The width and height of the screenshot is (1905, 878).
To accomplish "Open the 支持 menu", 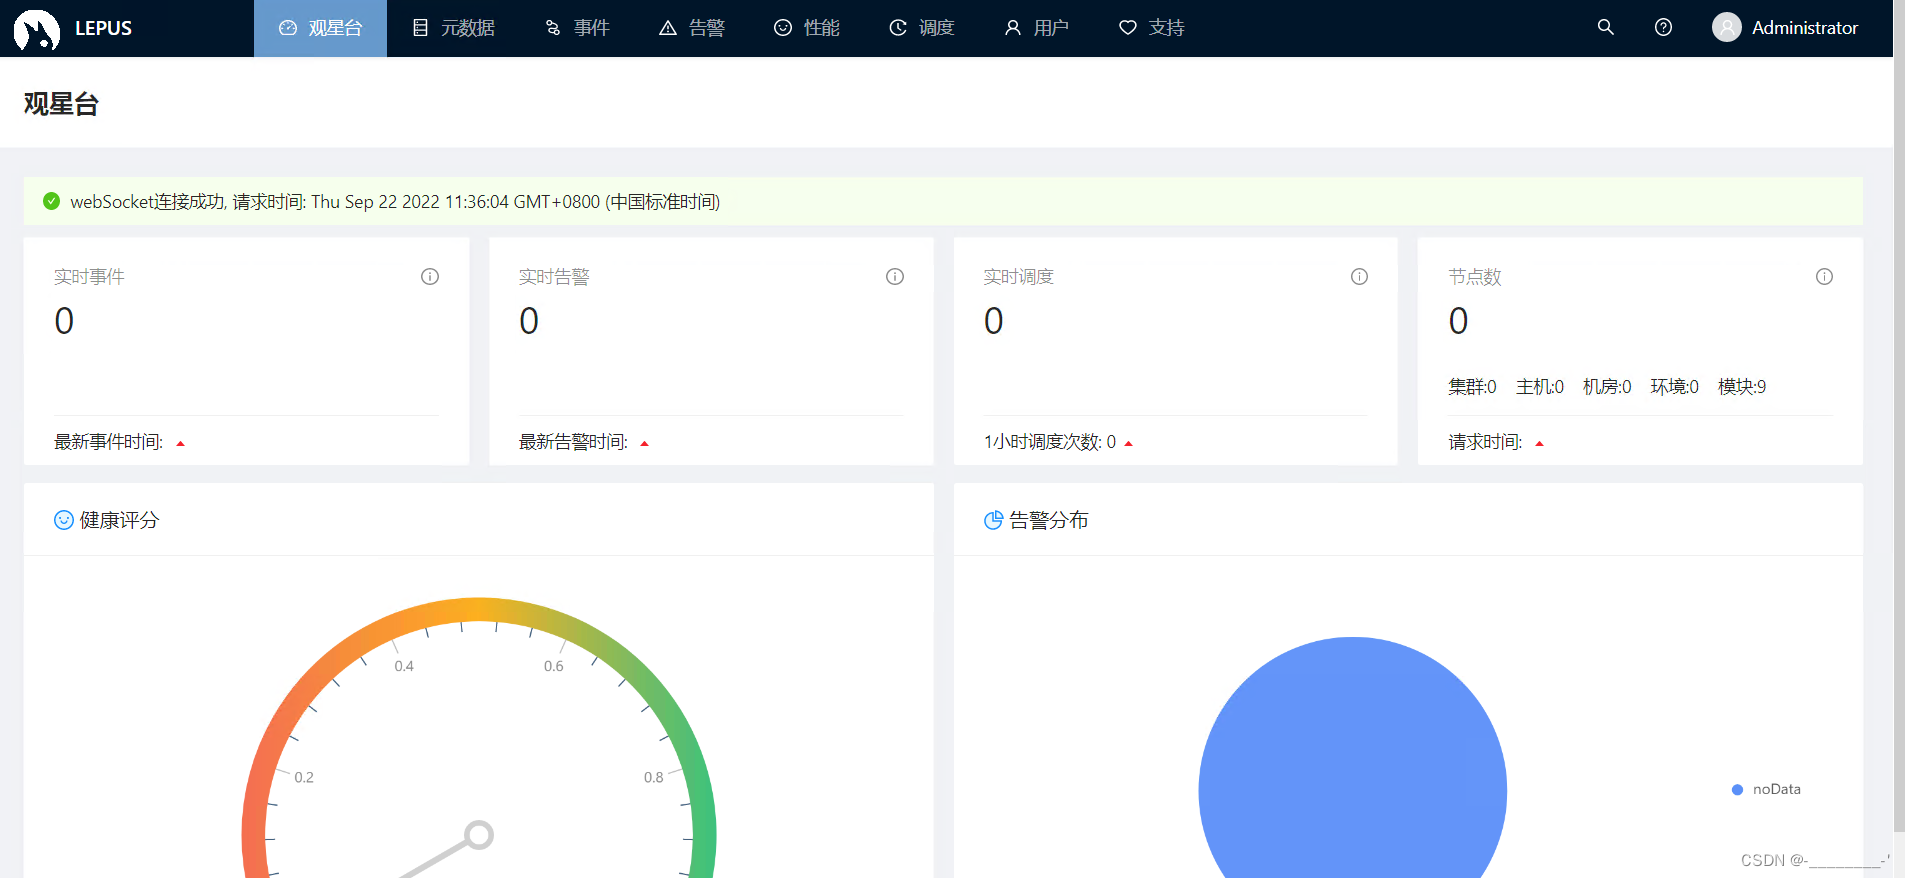I will (1152, 28).
